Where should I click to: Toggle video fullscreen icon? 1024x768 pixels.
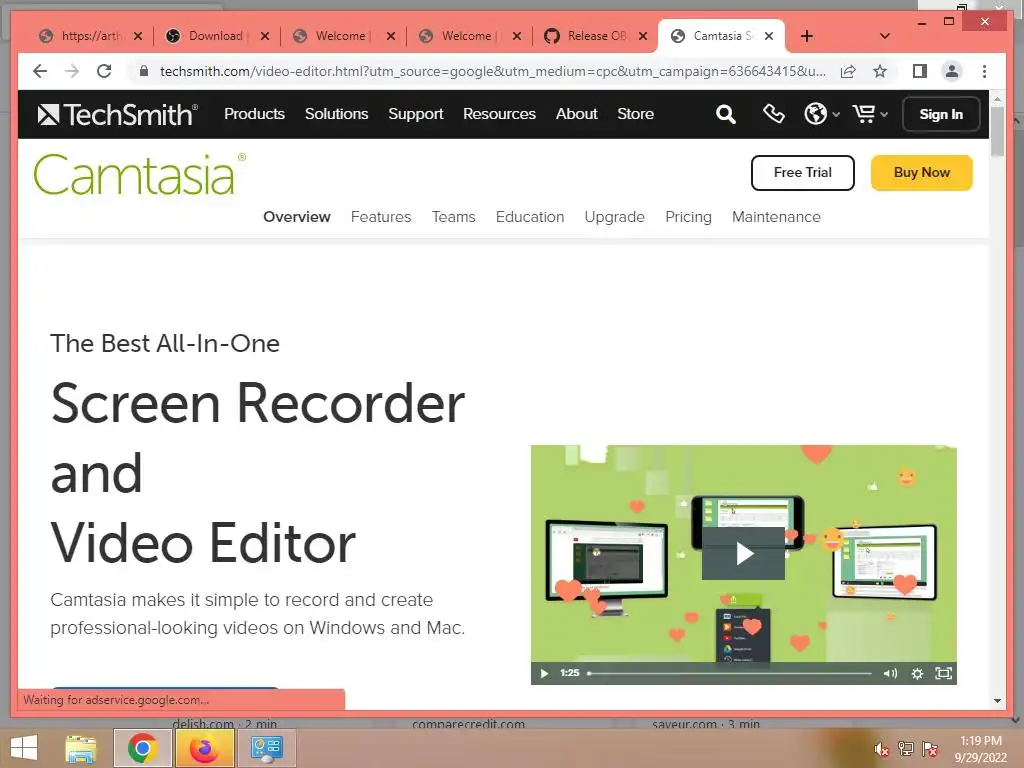click(944, 673)
